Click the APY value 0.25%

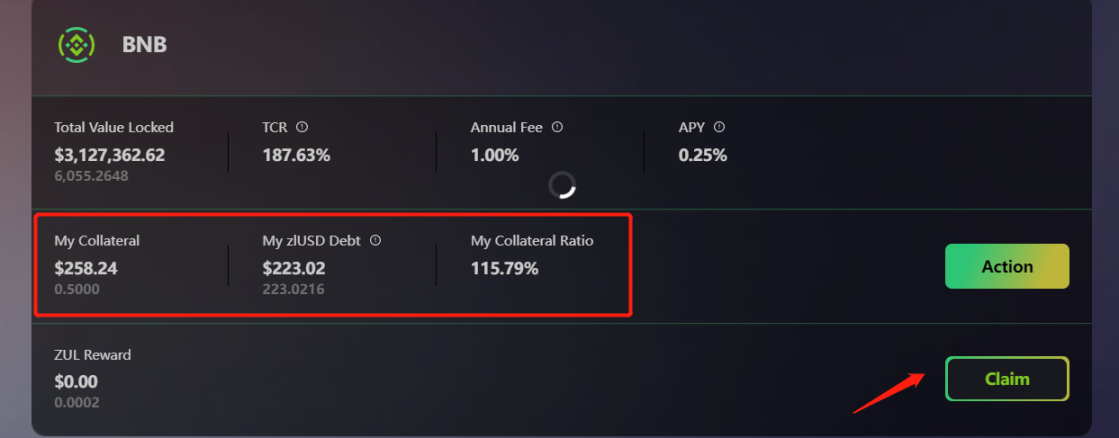tap(703, 155)
